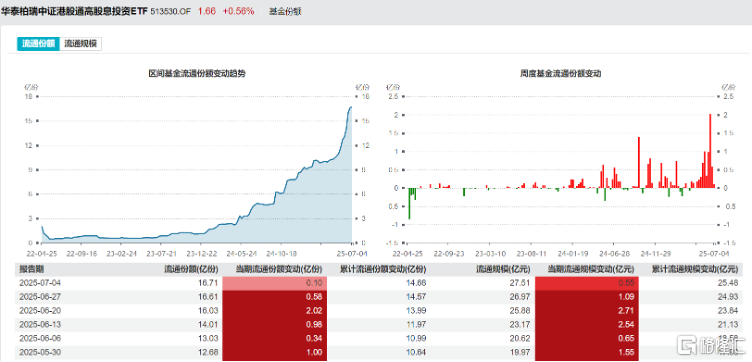
Task: Sort by 累计流通份额变动(亿份) column header
Action: click(x=383, y=269)
